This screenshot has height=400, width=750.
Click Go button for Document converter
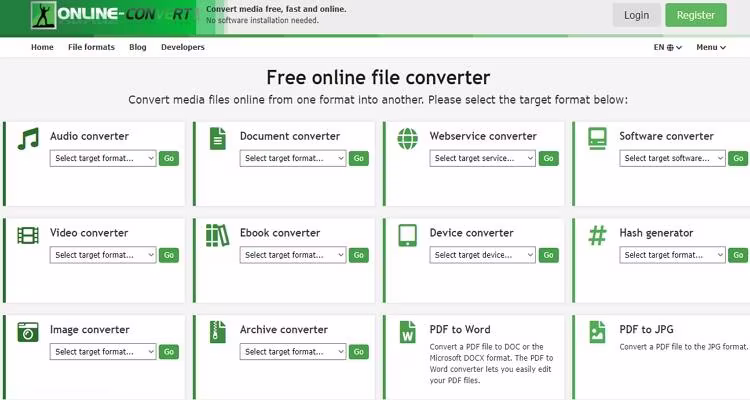pos(359,158)
